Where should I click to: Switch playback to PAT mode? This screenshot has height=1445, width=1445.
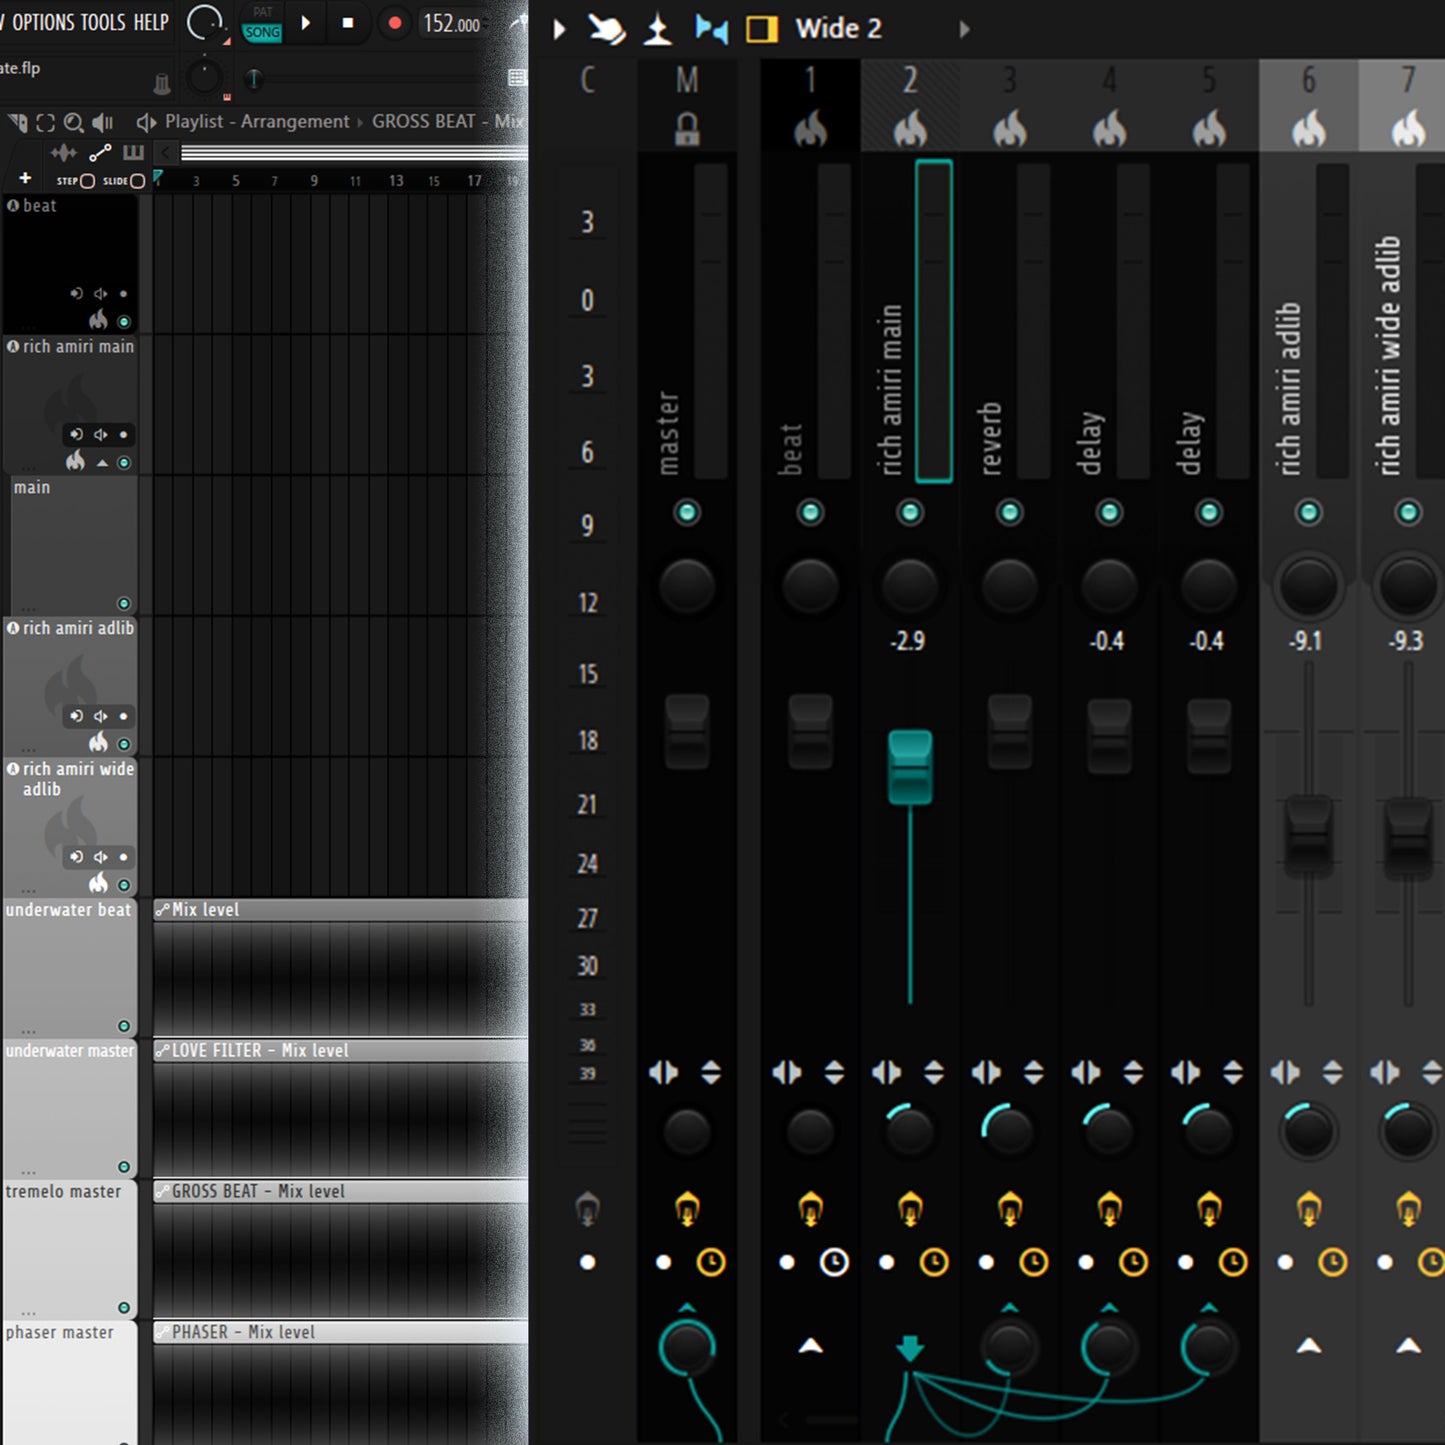pyautogui.click(x=262, y=12)
